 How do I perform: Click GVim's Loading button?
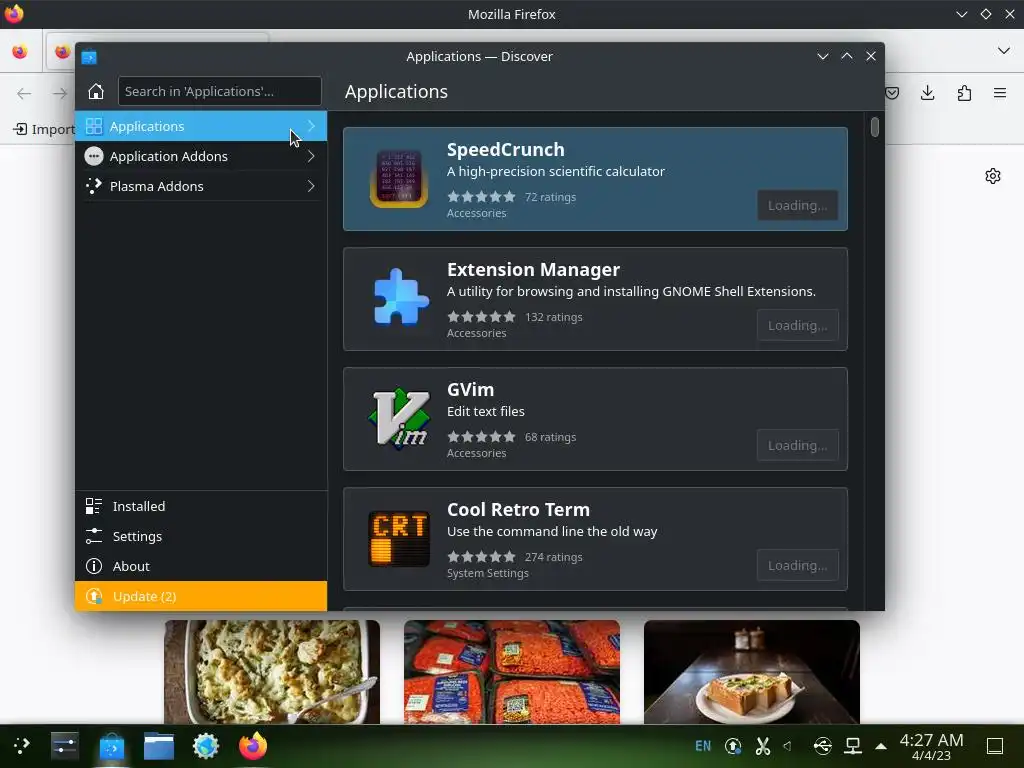pos(797,445)
